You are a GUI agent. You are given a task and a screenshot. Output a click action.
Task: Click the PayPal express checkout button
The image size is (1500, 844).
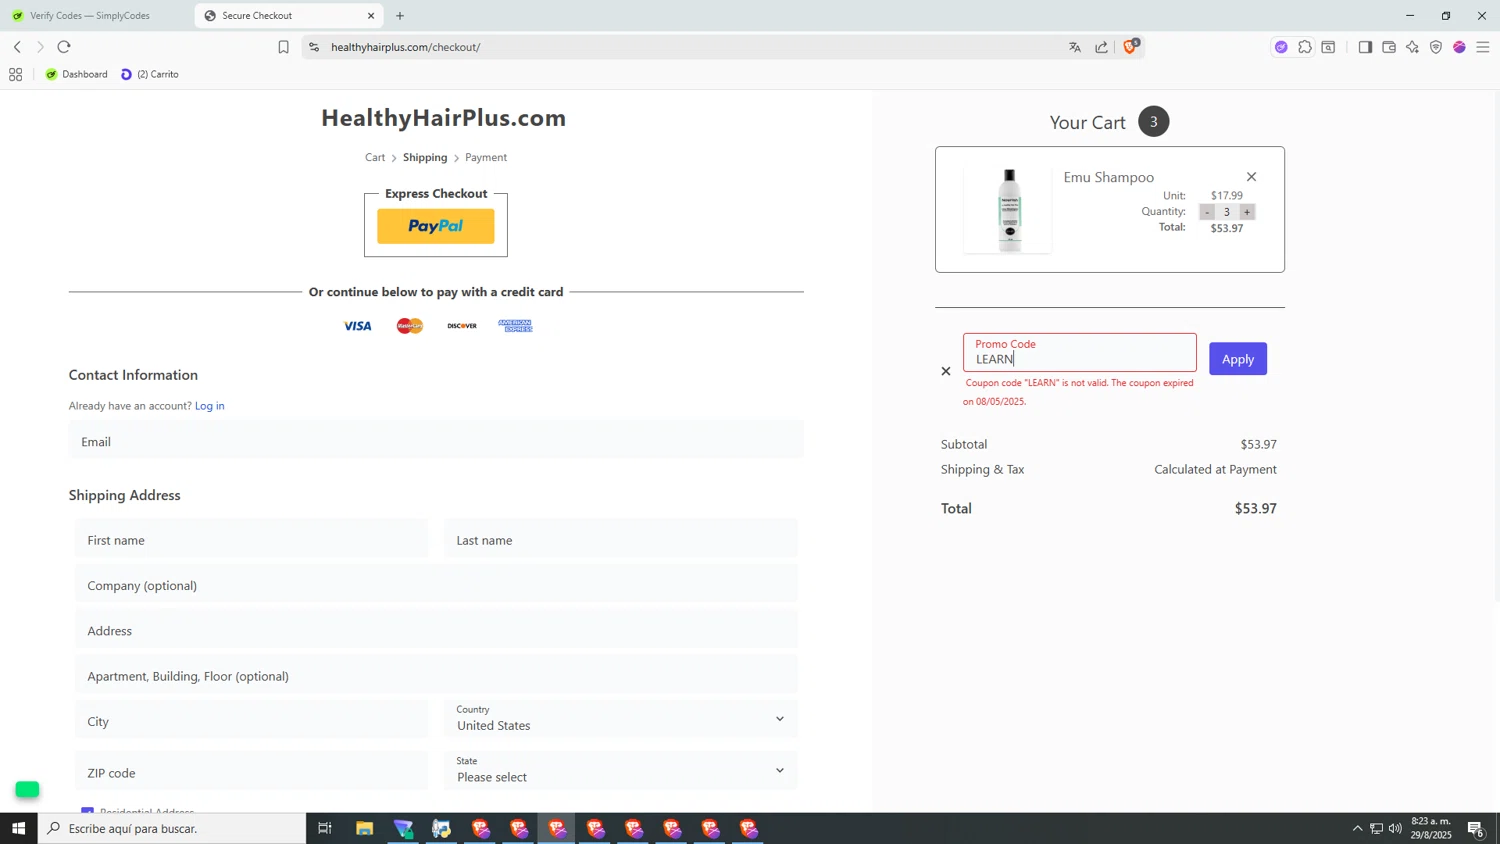point(435,226)
